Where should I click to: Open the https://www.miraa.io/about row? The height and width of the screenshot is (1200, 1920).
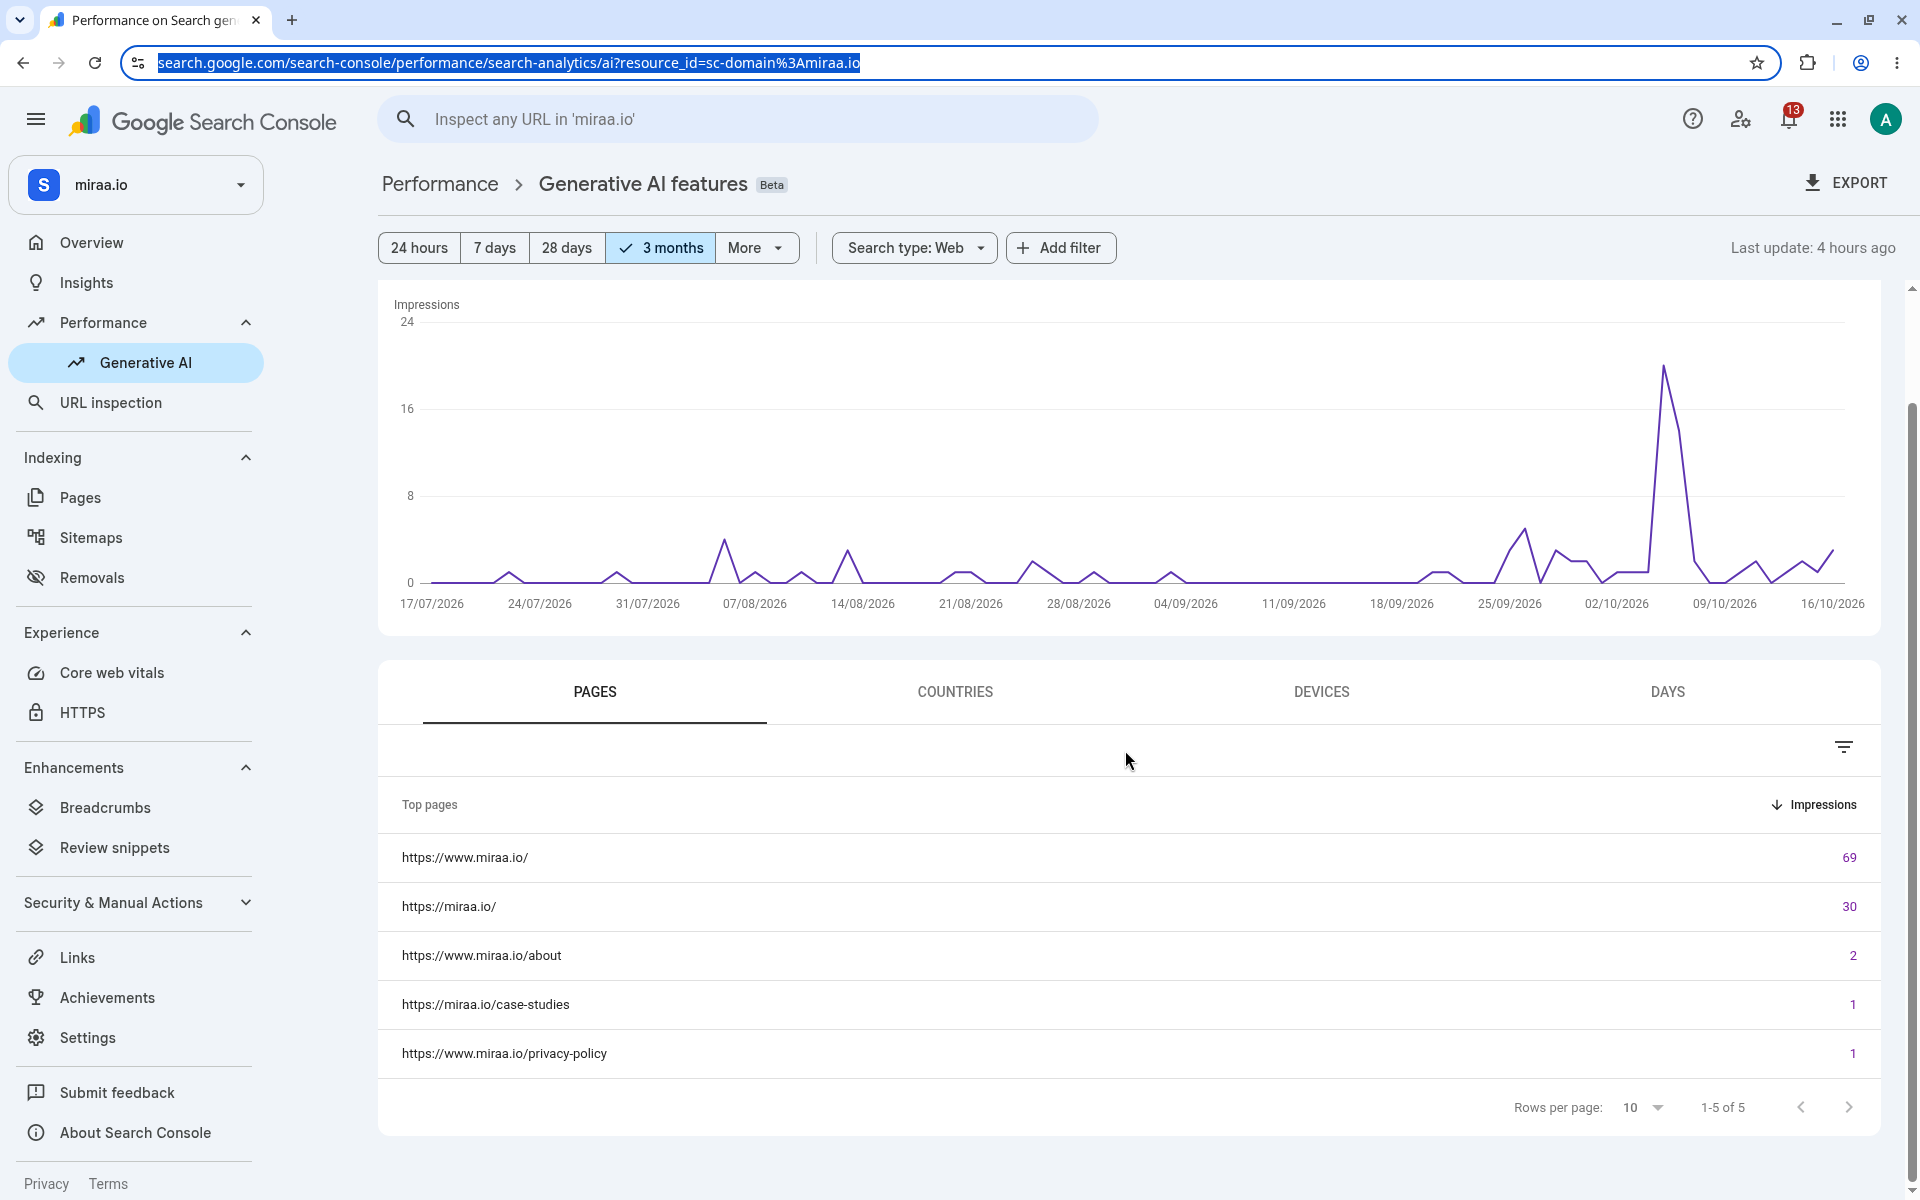pyautogui.click(x=1129, y=956)
